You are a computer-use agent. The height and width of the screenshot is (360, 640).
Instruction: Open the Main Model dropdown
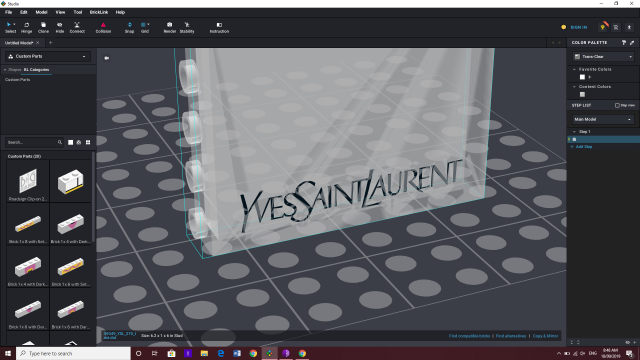coord(603,119)
